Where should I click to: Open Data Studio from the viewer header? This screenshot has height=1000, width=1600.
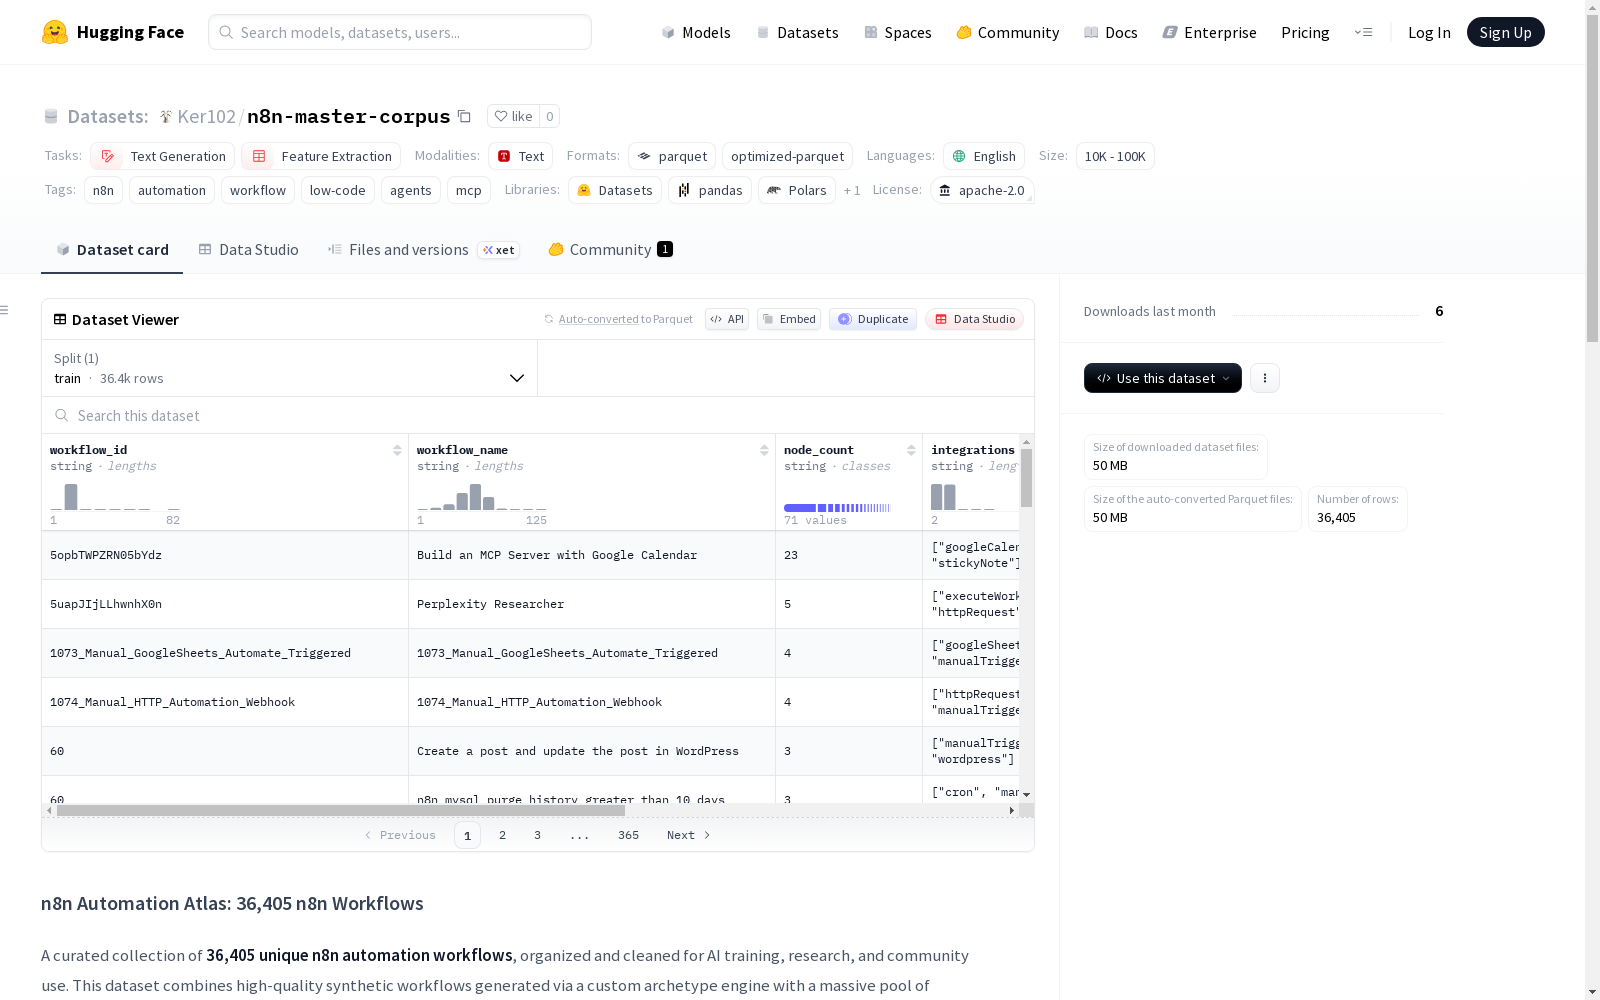point(974,319)
